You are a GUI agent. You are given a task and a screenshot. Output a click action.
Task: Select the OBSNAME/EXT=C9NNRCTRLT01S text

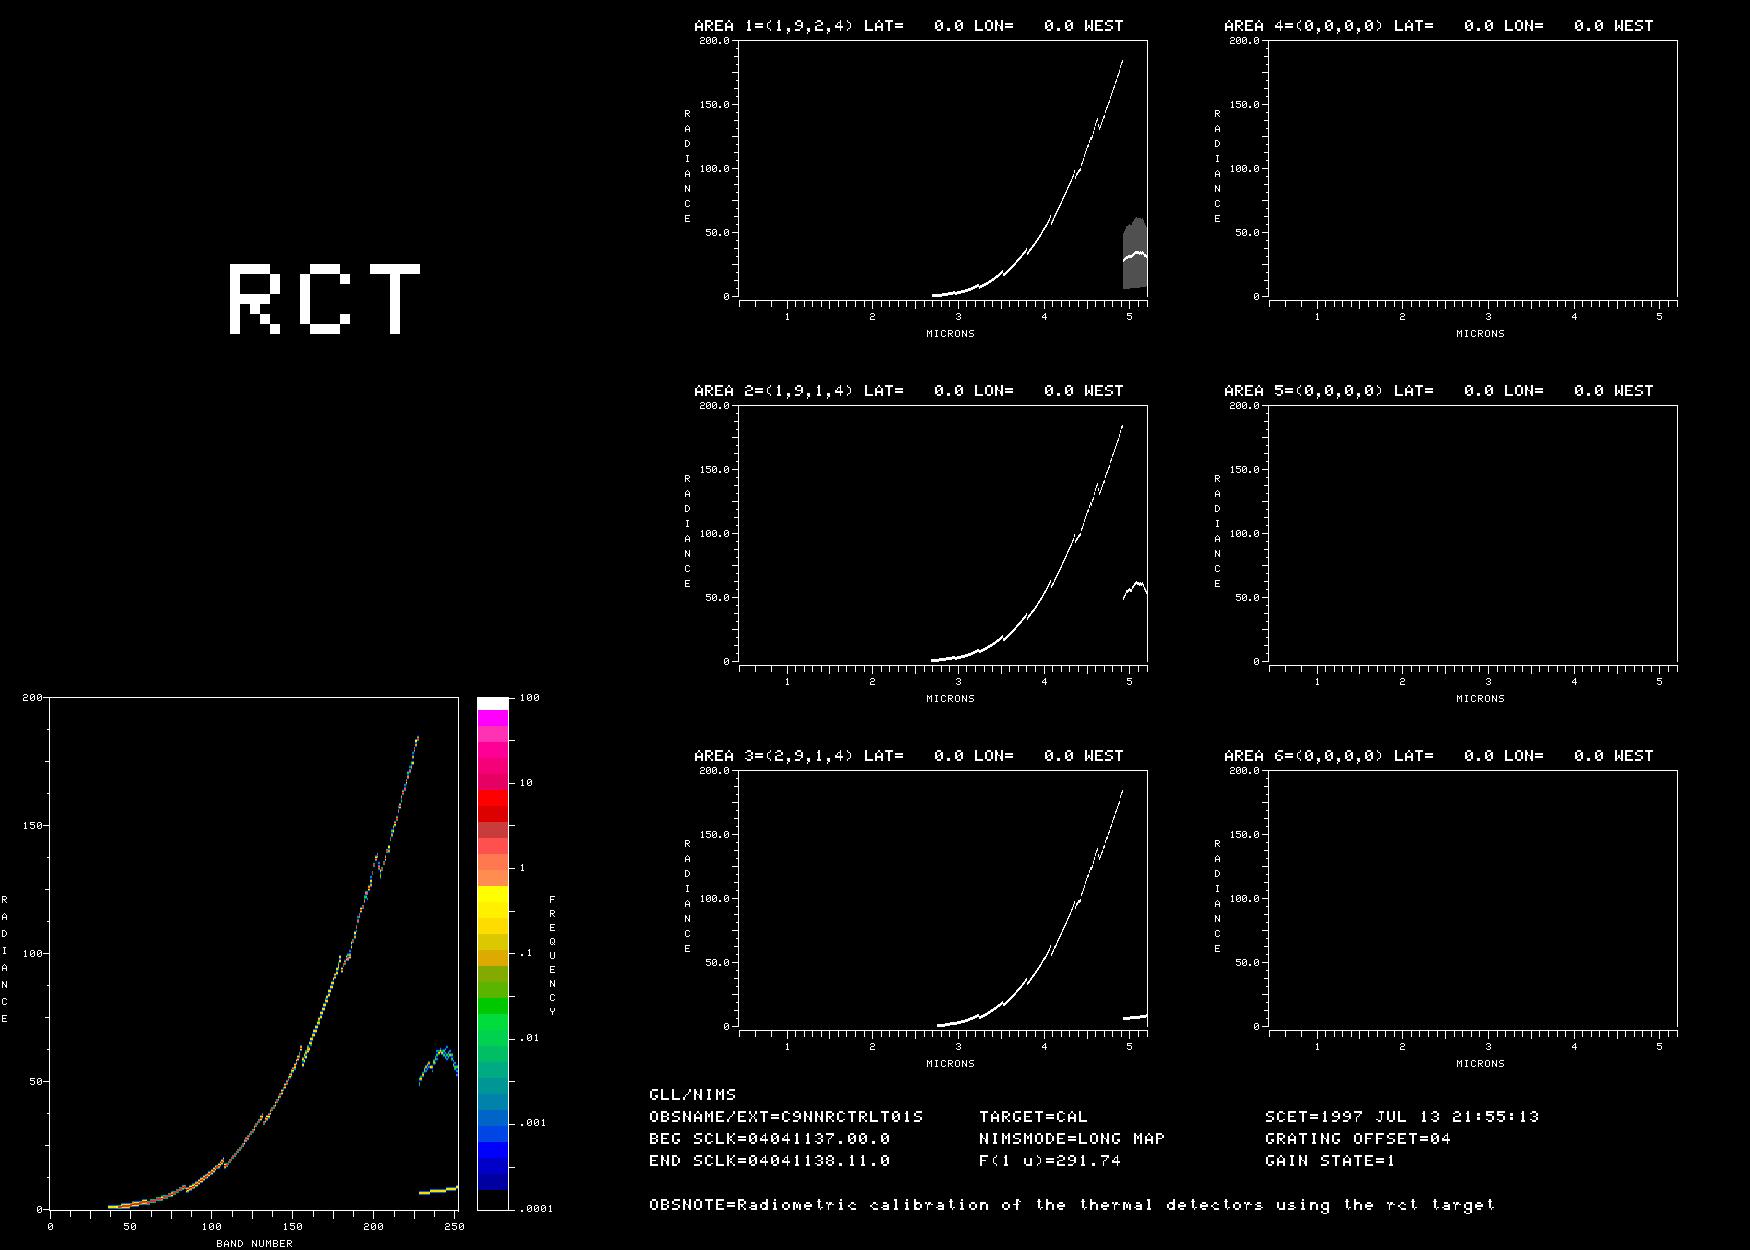click(785, 1117)
